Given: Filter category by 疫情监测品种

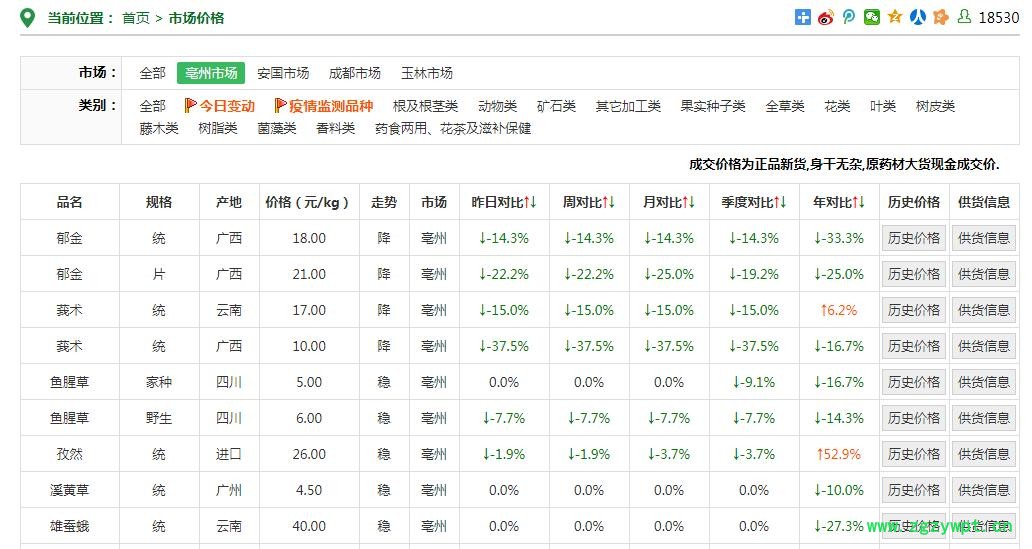Looking at the screenshot, I should point(323,106).
